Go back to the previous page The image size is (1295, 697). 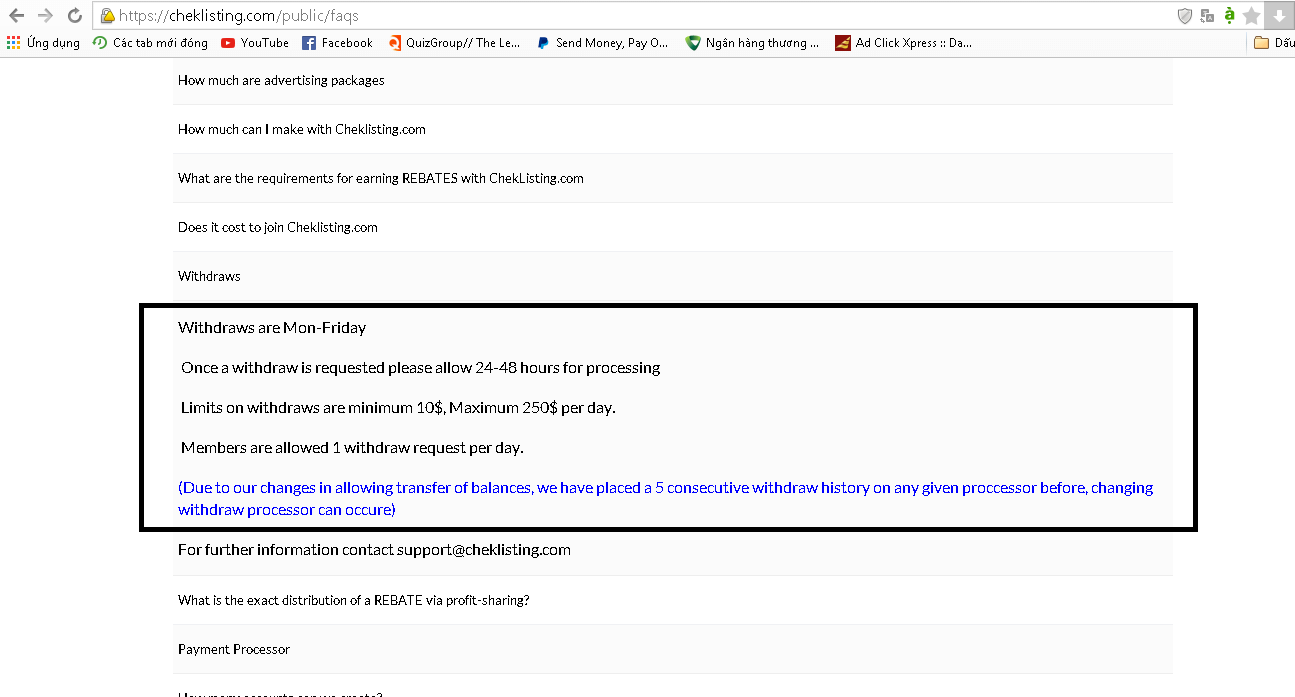click(x=17, y=16)
